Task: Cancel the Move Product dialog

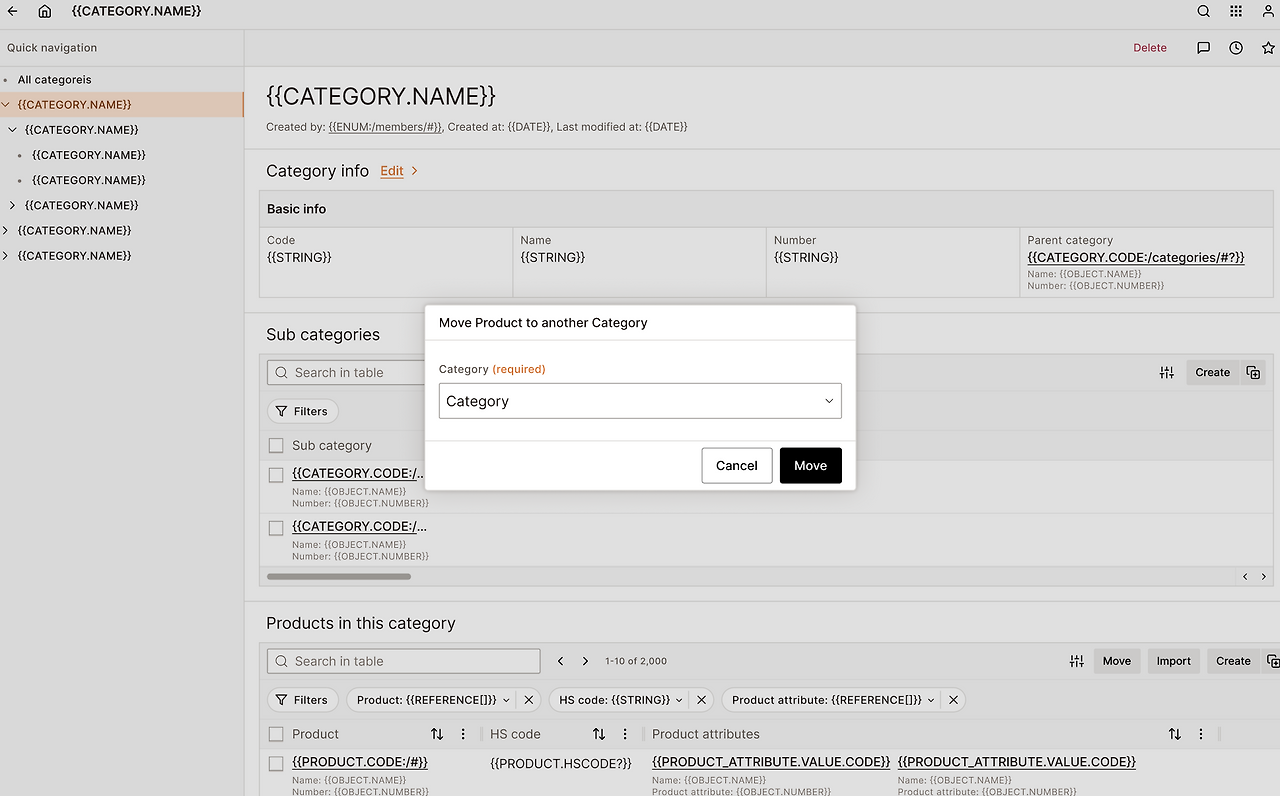Action: coord(737,466)
